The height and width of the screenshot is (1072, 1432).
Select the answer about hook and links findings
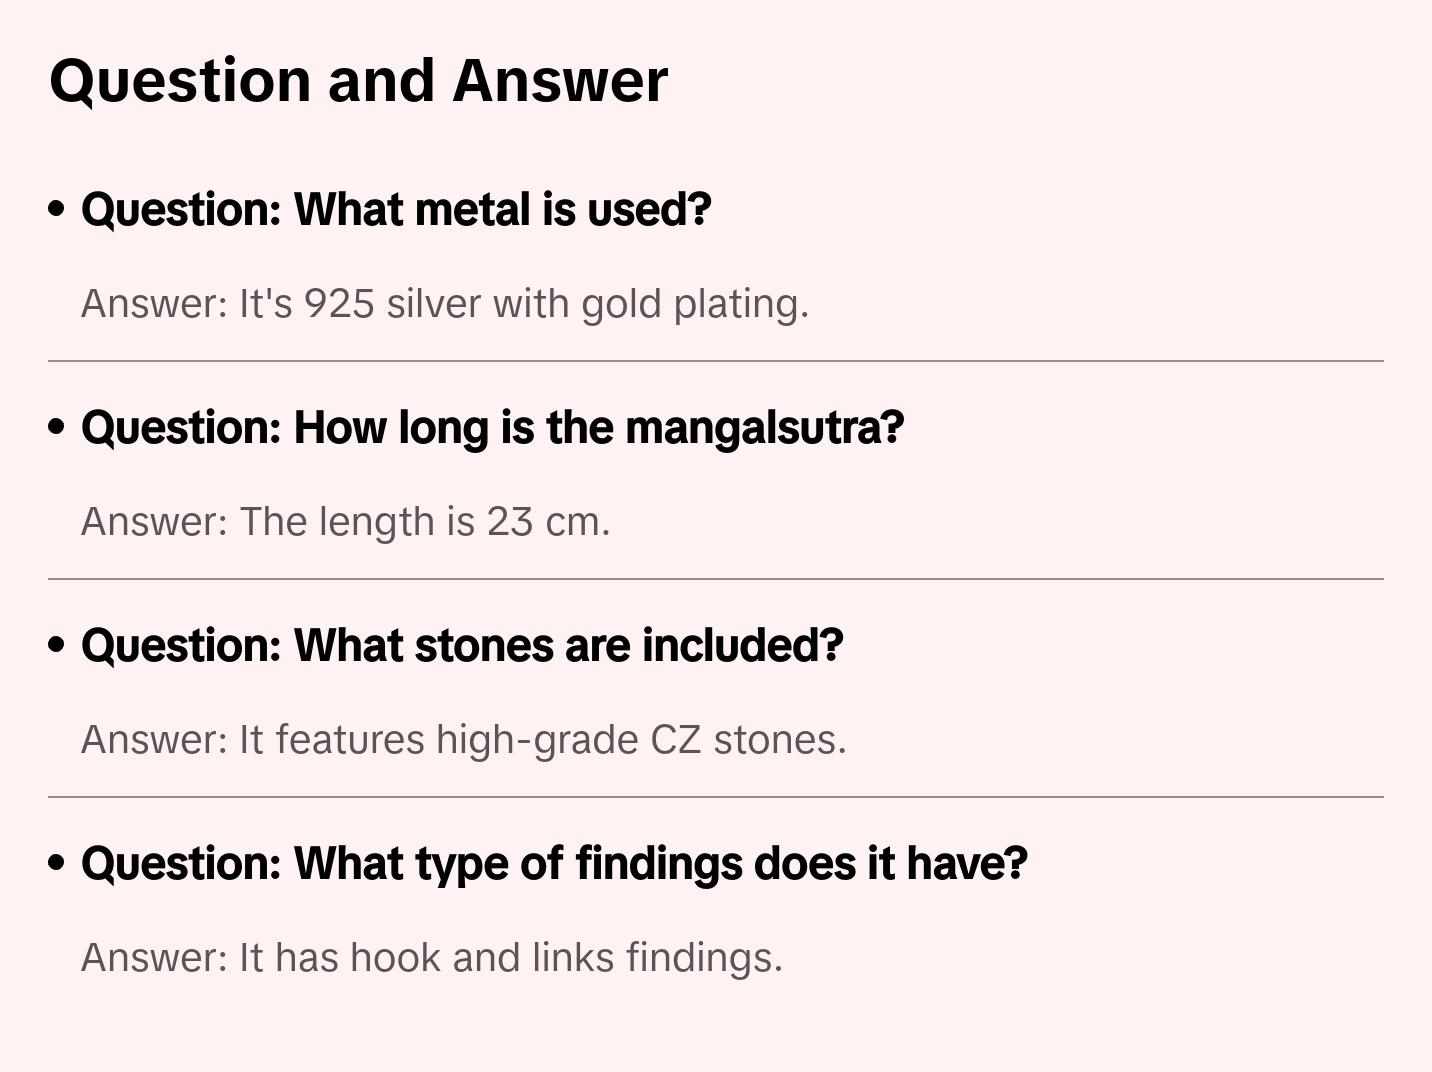tap(431, 958)
